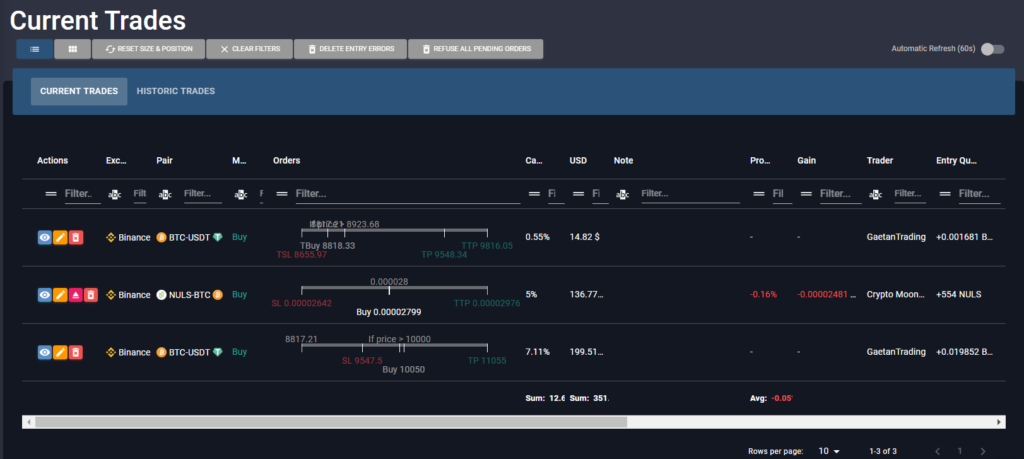
Task: Click the NULS-BTC pair cell
Action: [x=189, y=295]
